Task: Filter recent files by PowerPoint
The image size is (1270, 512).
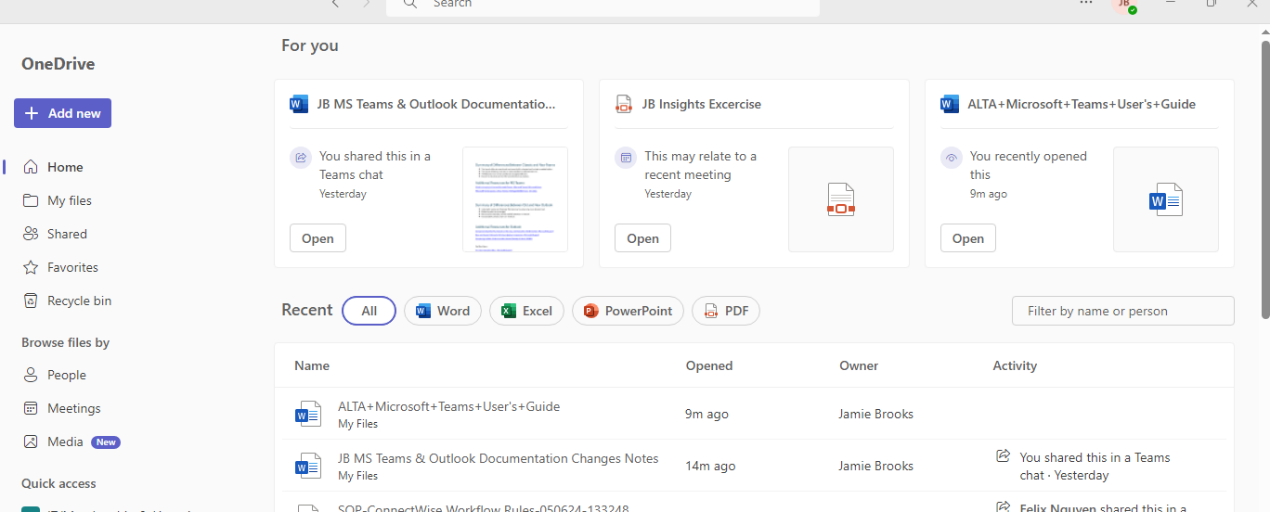Action: [x=628, y=311]
